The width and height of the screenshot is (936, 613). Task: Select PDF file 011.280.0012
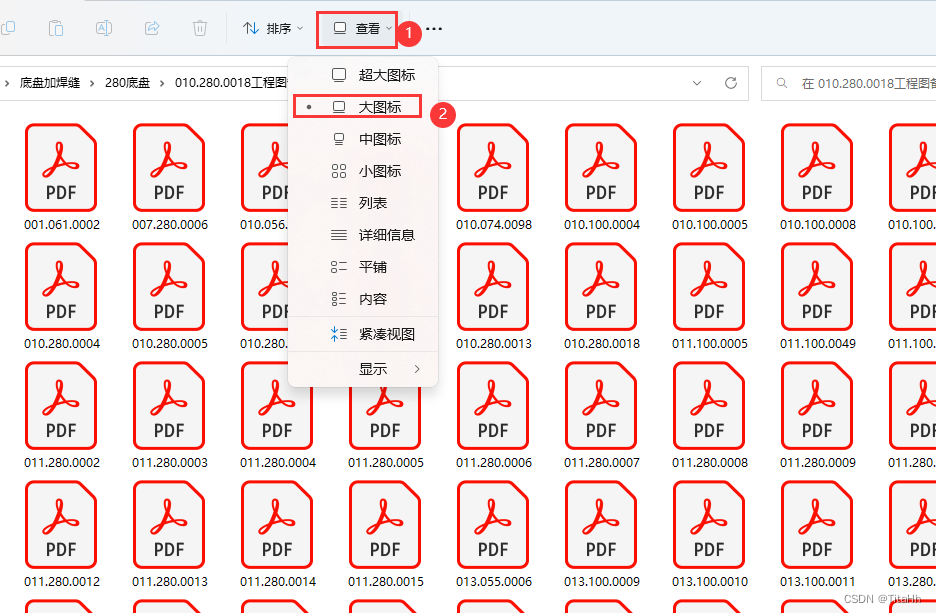[x=61, y=534]
